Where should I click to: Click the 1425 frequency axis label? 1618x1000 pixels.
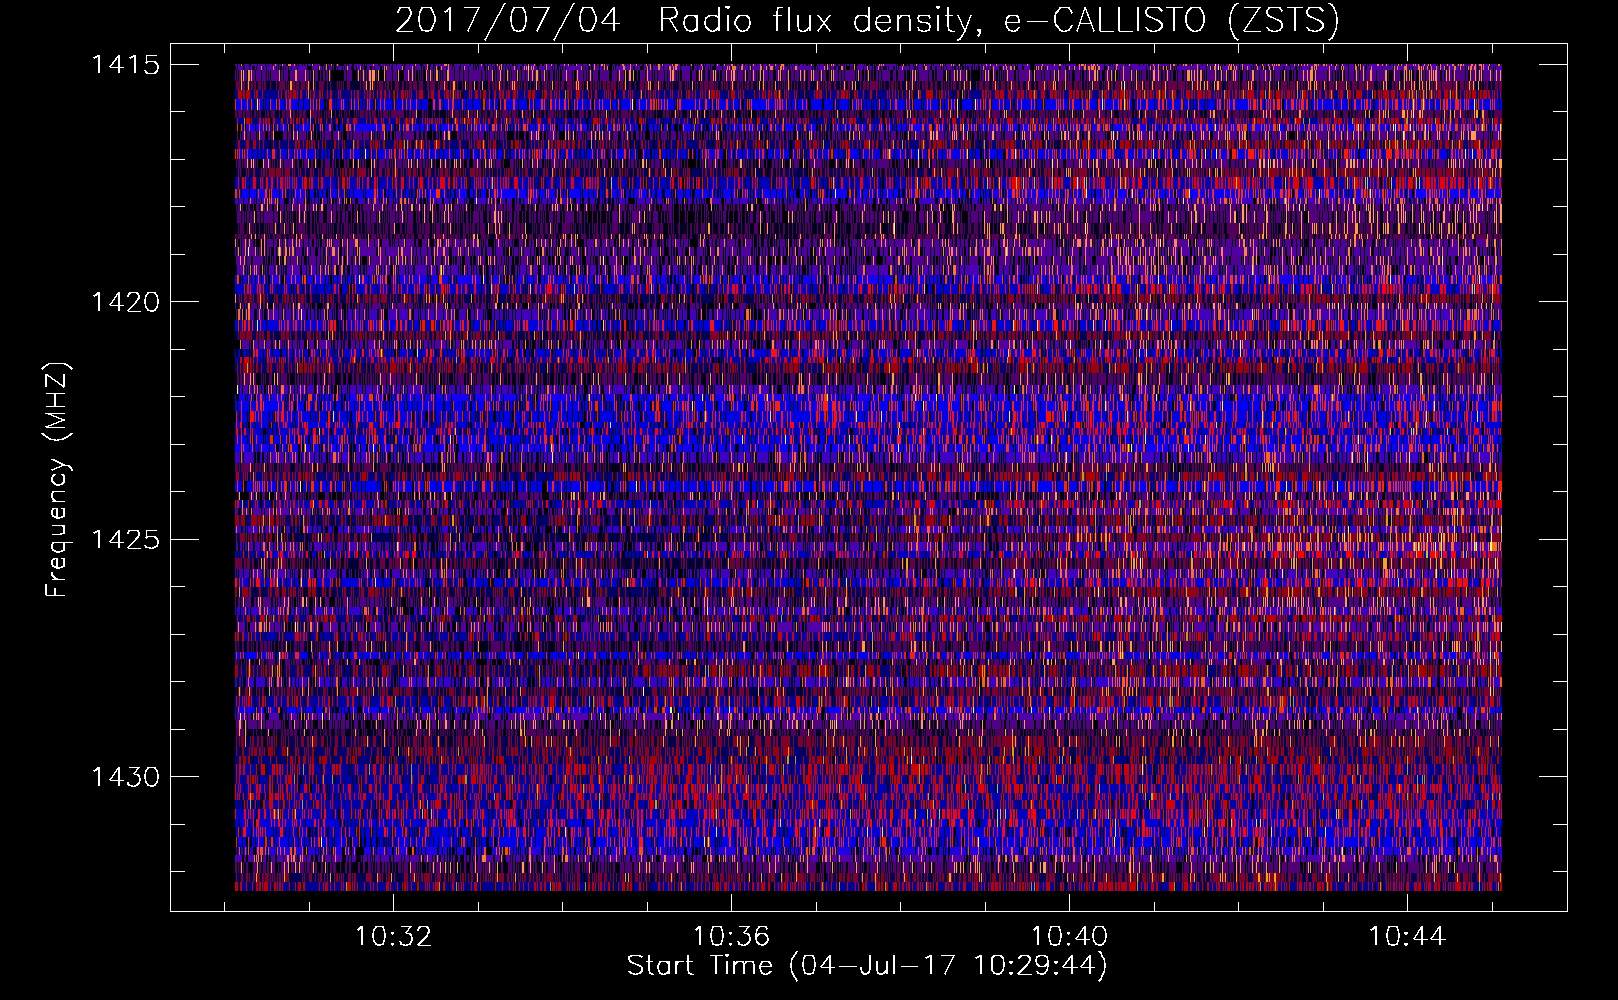125,540
